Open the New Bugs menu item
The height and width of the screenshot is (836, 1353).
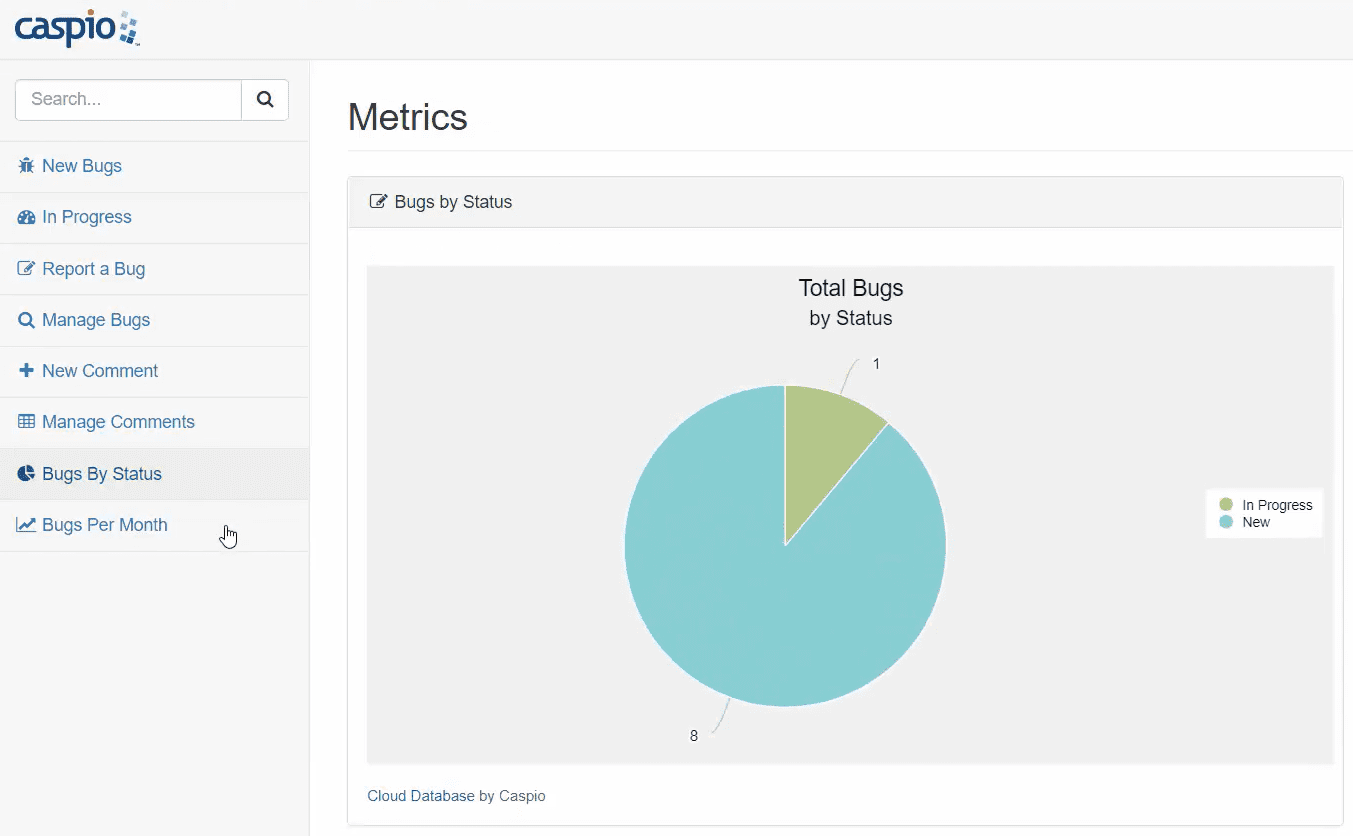coord(82,166)
